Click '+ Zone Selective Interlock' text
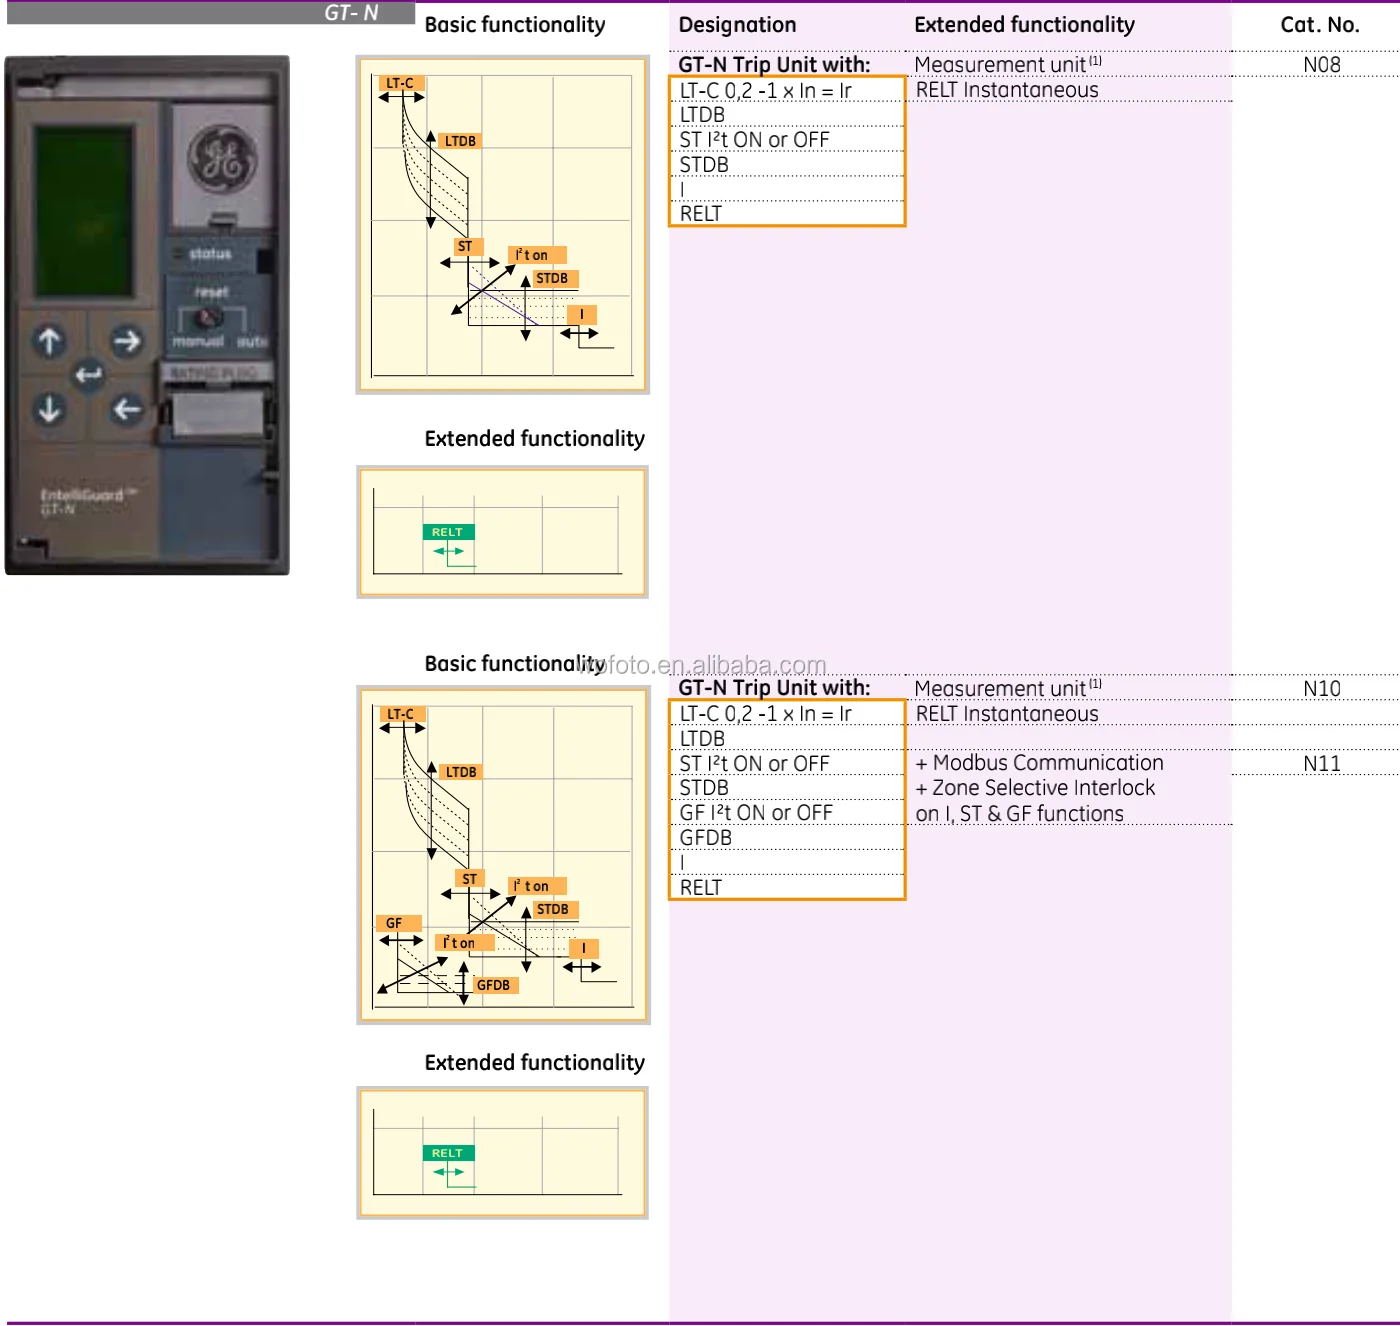Image resolution: width=1400 pixels, height=1326 pixels. (x=1035, y=788)
